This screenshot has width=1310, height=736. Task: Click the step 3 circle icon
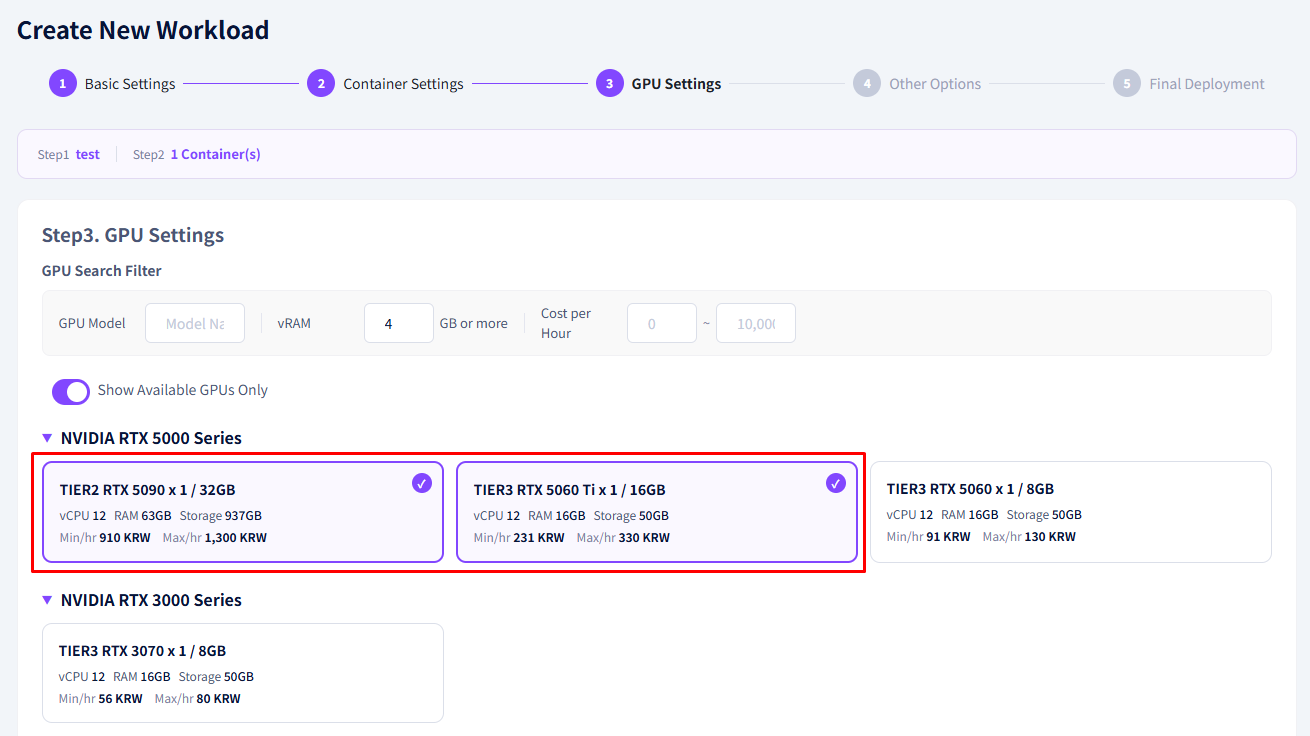tap(609, 83)
